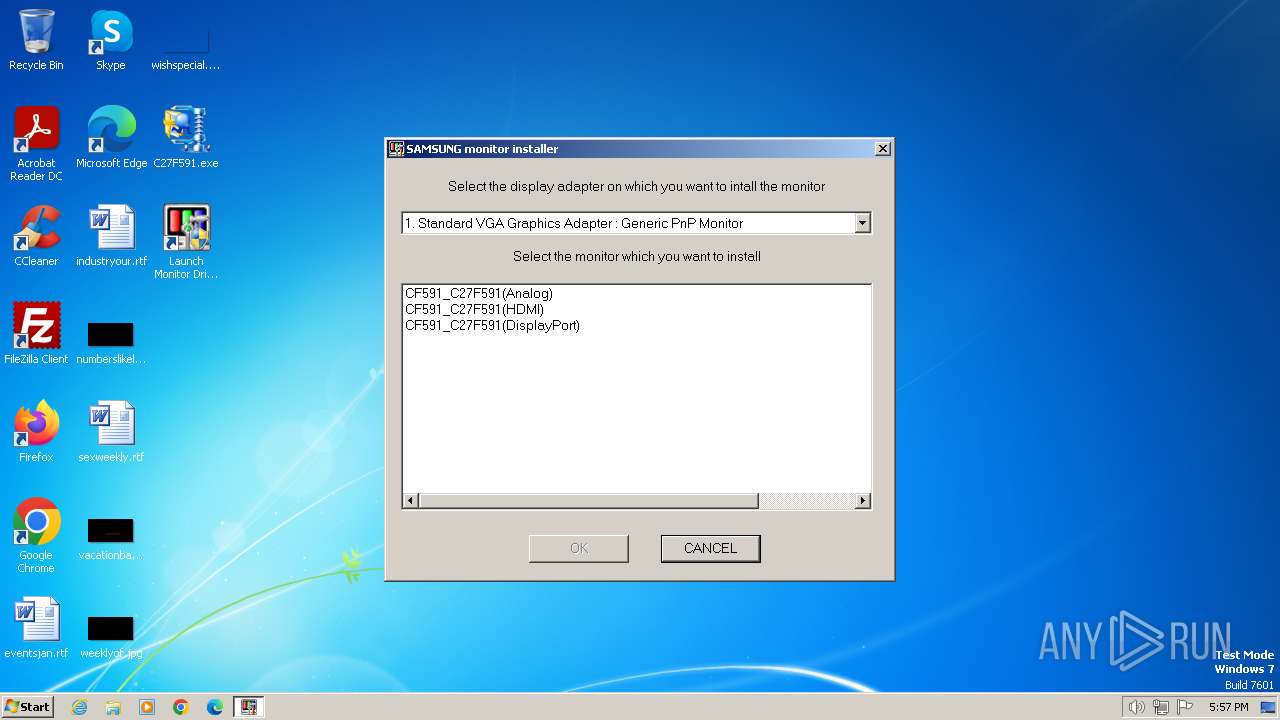Click Samsung installer taskbar button
Image resolution: width=1280 pixels, height=720 pixels.
click(249, 707)
